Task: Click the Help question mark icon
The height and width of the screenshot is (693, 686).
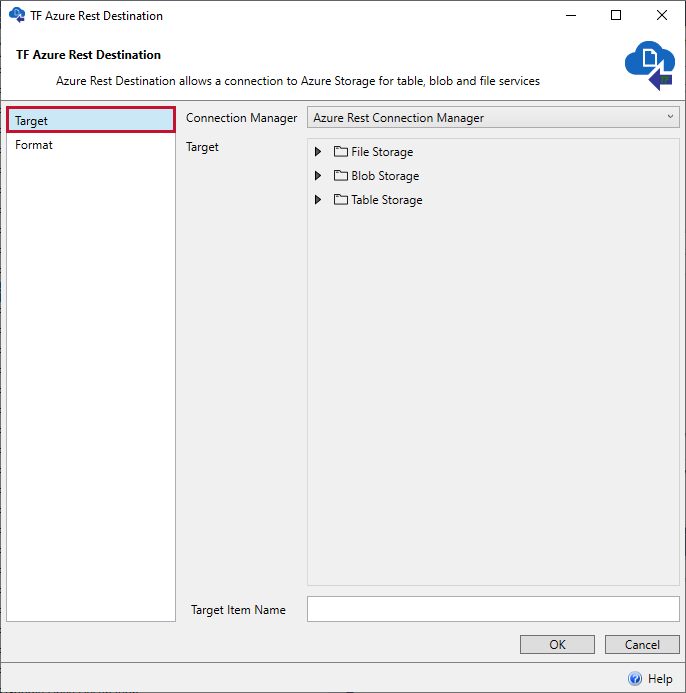Action: click(x=635, y=678)
